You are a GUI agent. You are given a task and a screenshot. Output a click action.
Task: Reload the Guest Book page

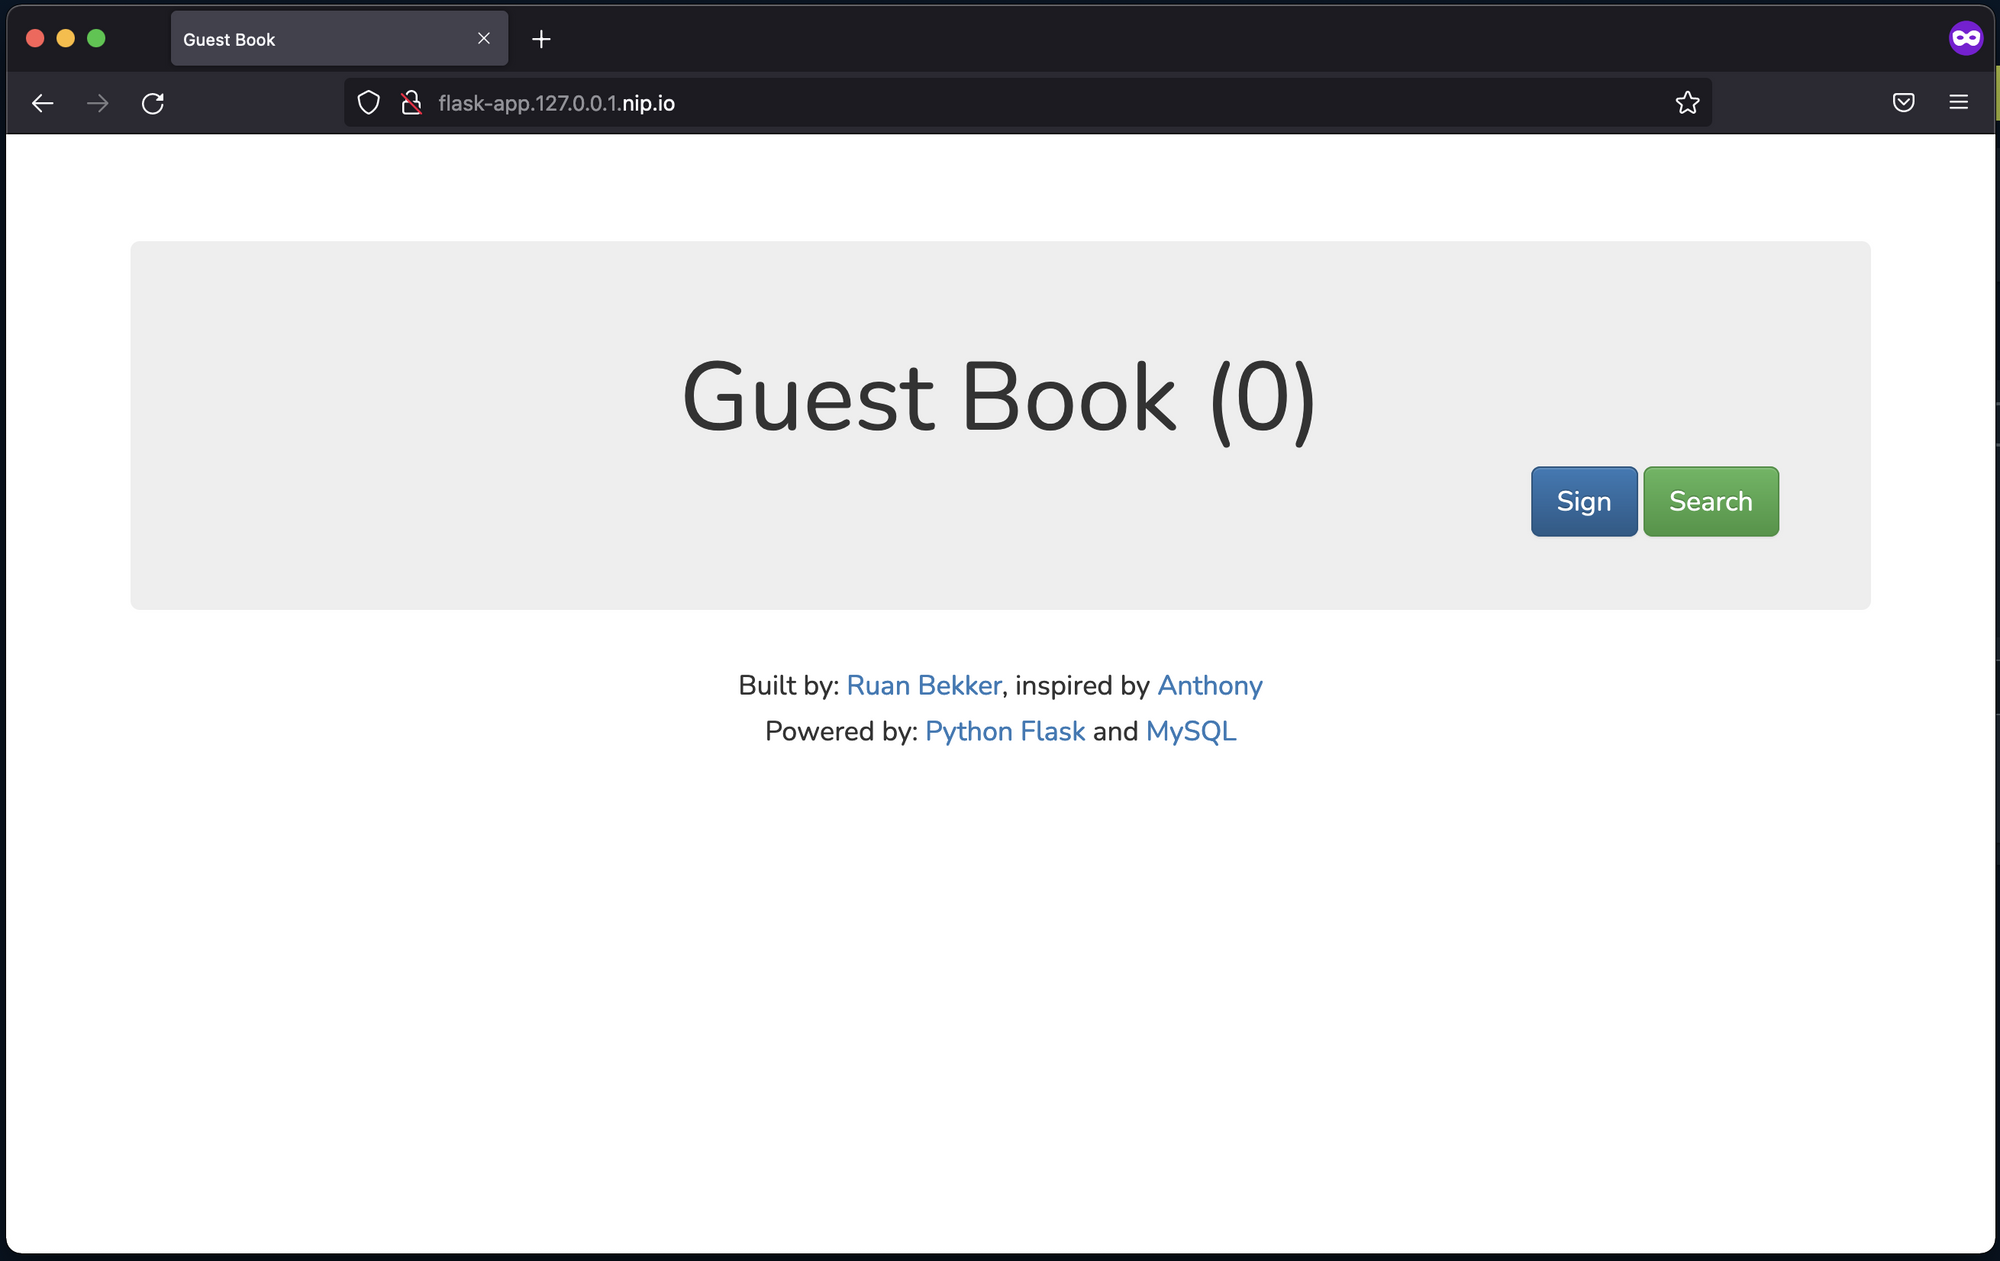coord(153,103)
